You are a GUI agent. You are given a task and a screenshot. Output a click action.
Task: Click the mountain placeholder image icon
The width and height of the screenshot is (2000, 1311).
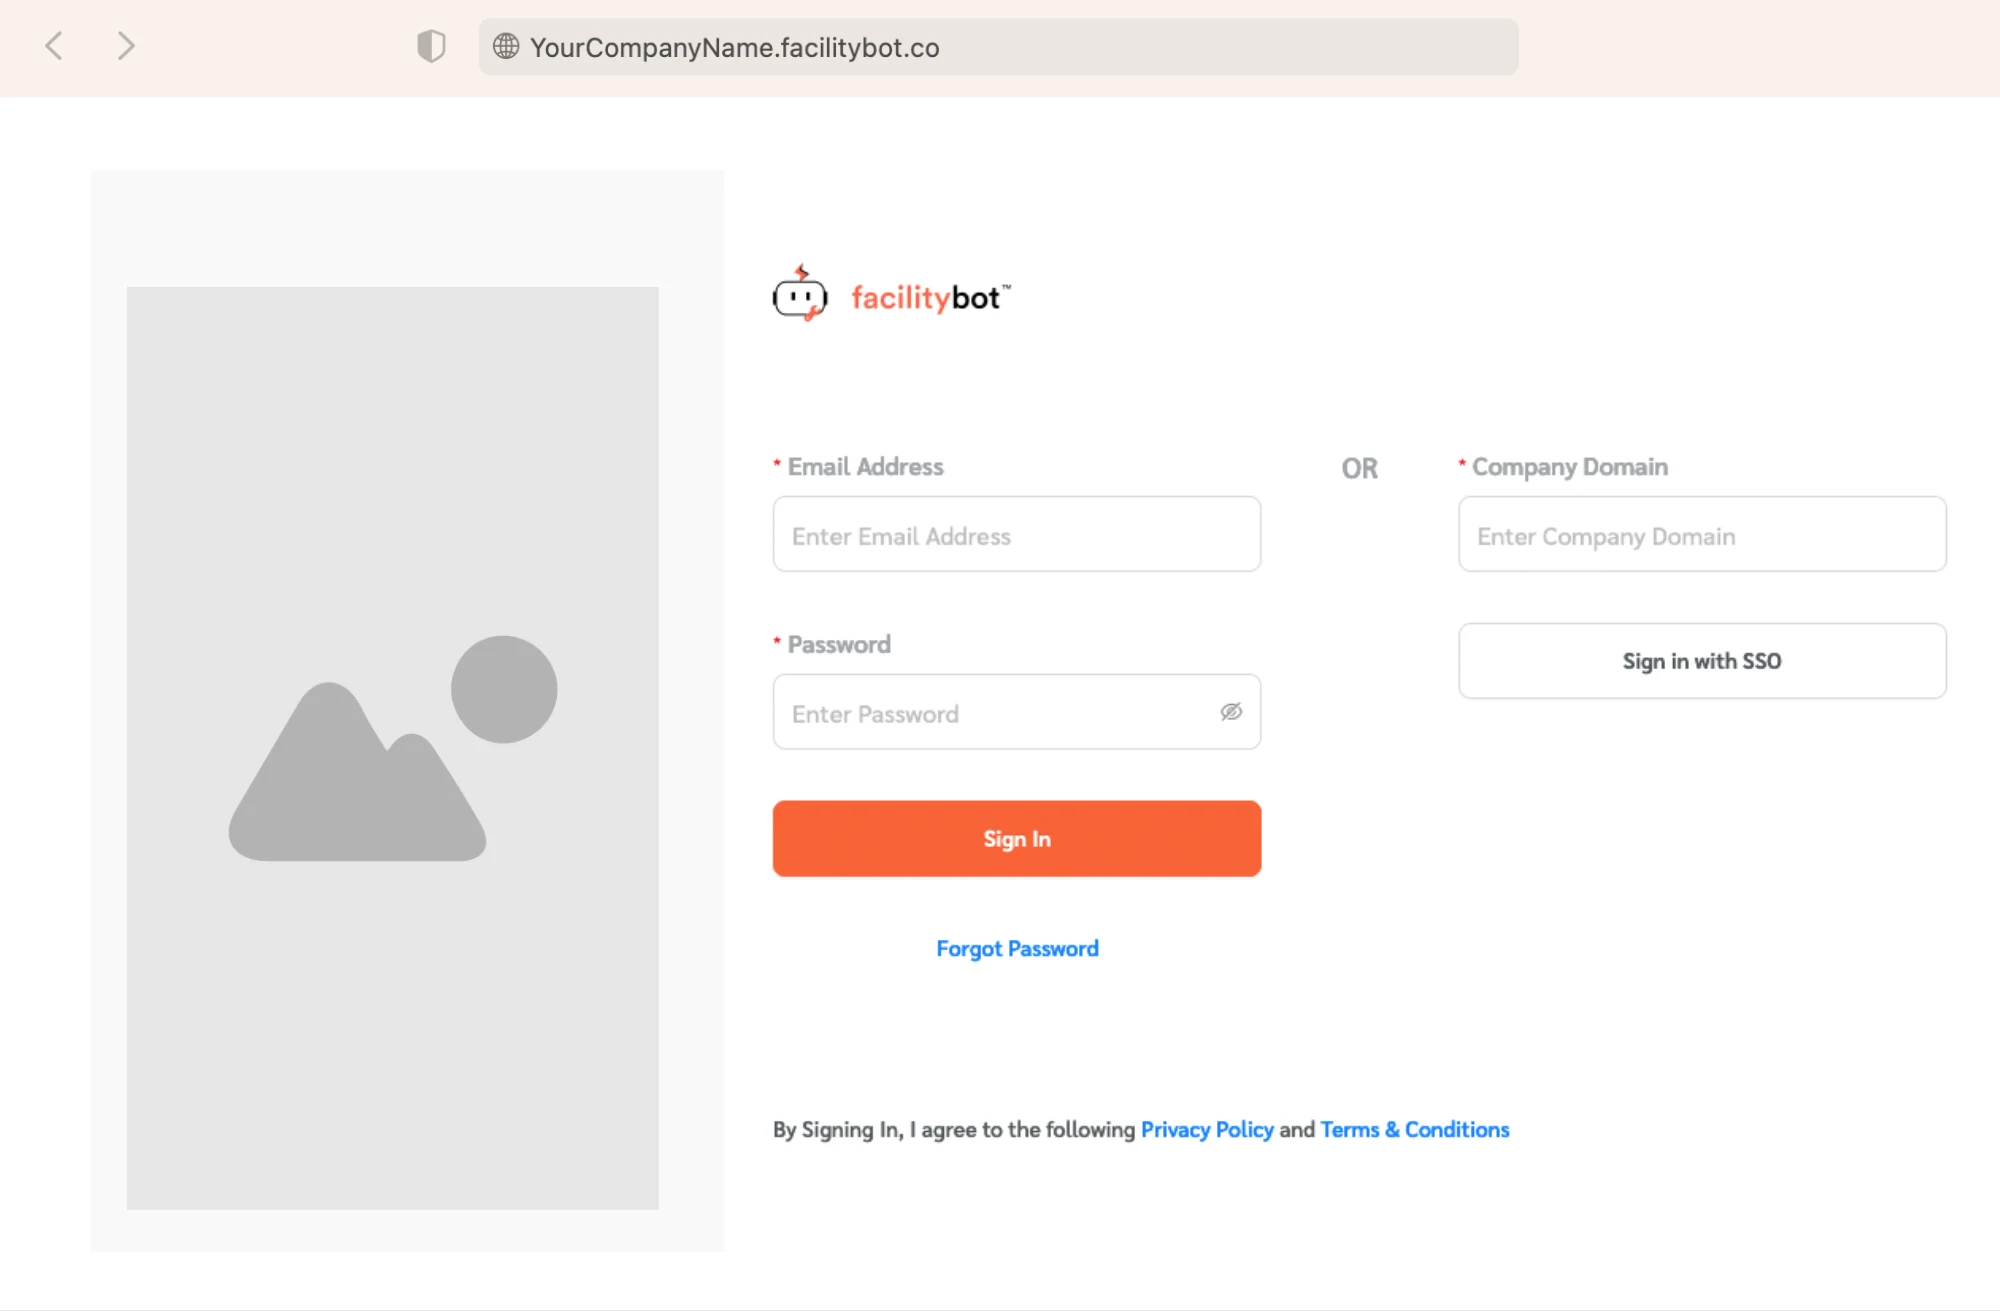tap(392, 748)
